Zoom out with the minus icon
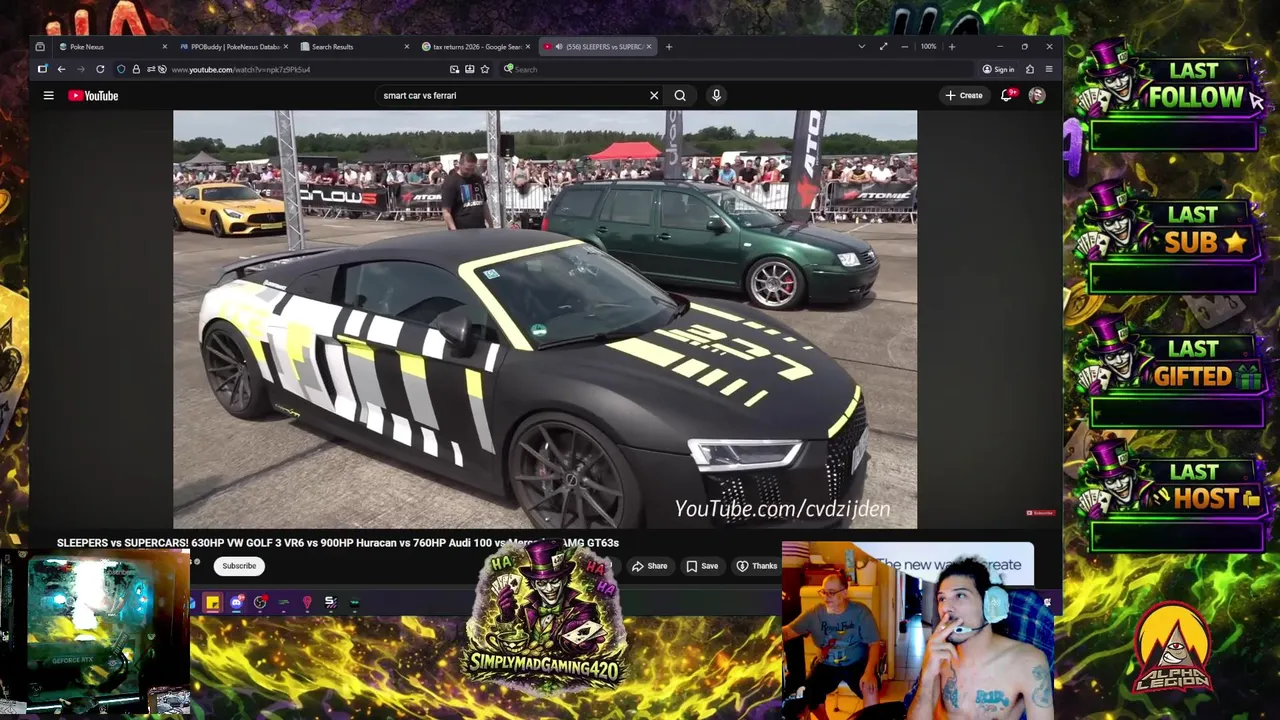This screenshot has height=720, width=1280. pyautogui.click(x=905, y=46)
